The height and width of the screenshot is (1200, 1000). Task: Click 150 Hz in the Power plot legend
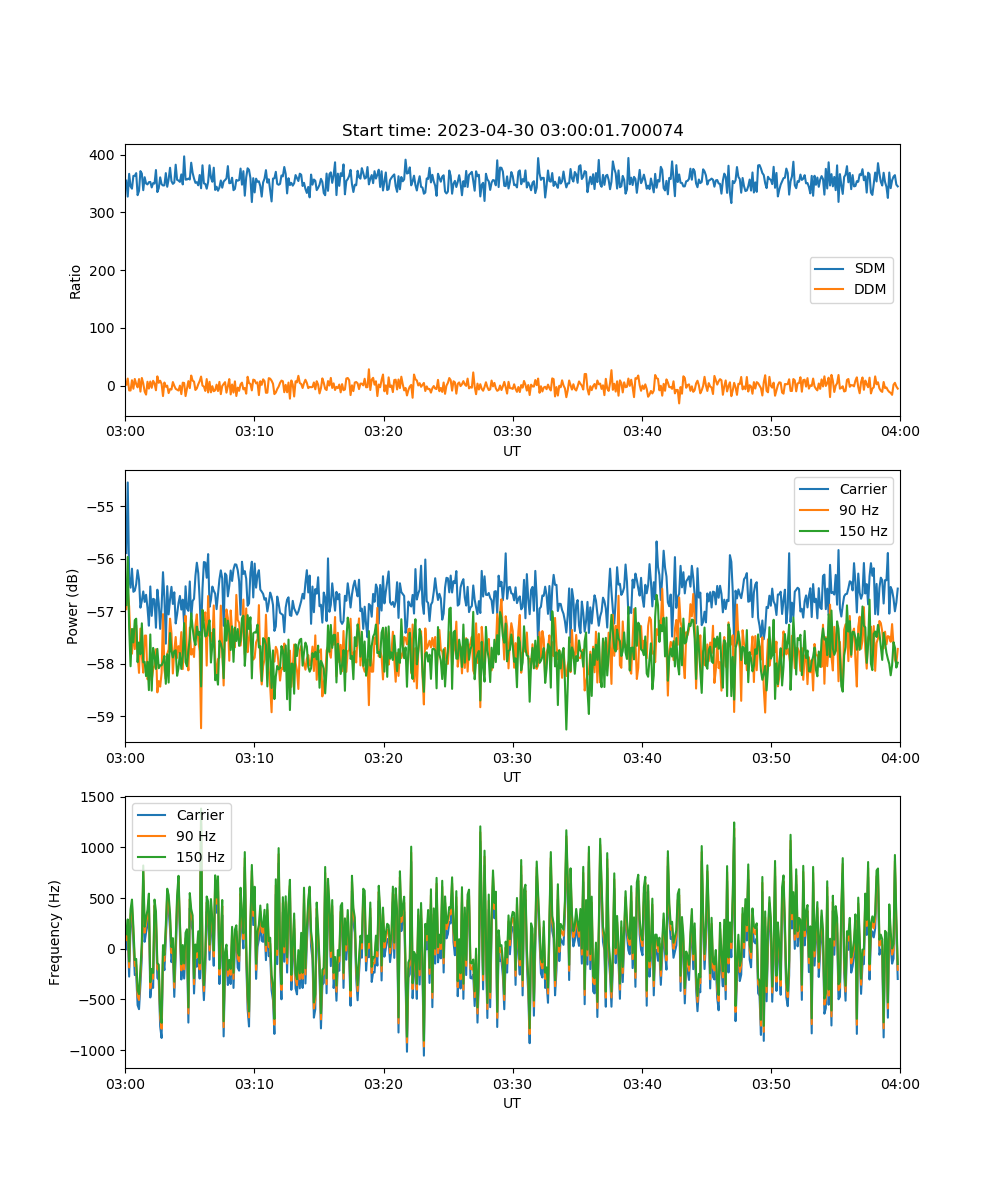click(862, 532)
